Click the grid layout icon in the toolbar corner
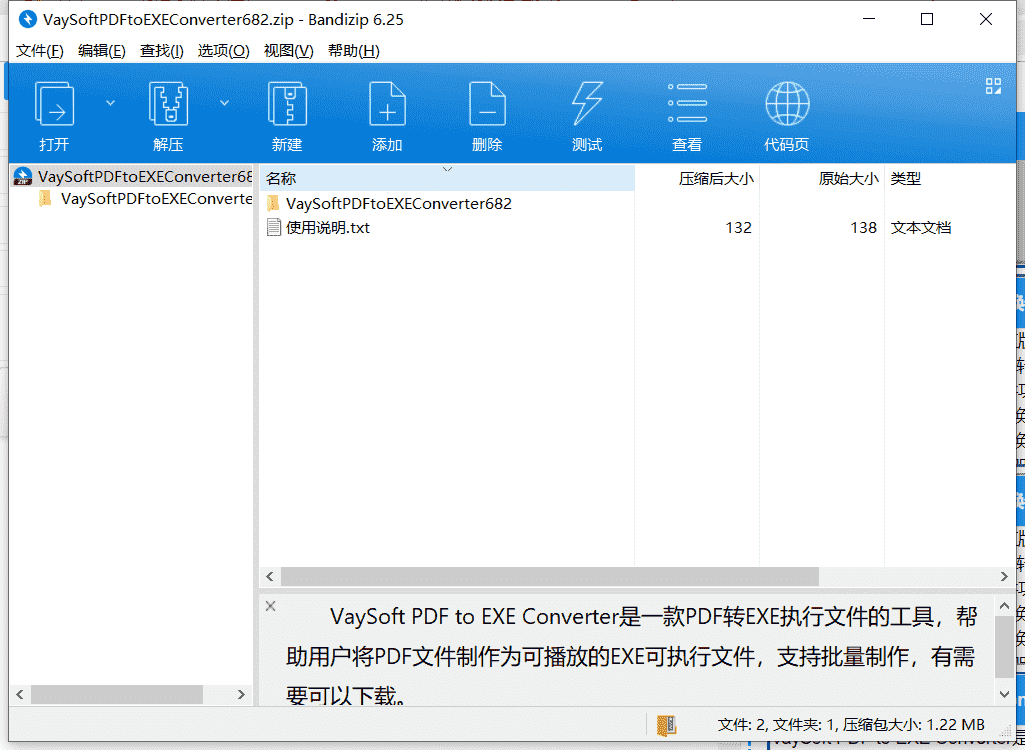Viewport: 1025px width, 750px height. point(993,86)
